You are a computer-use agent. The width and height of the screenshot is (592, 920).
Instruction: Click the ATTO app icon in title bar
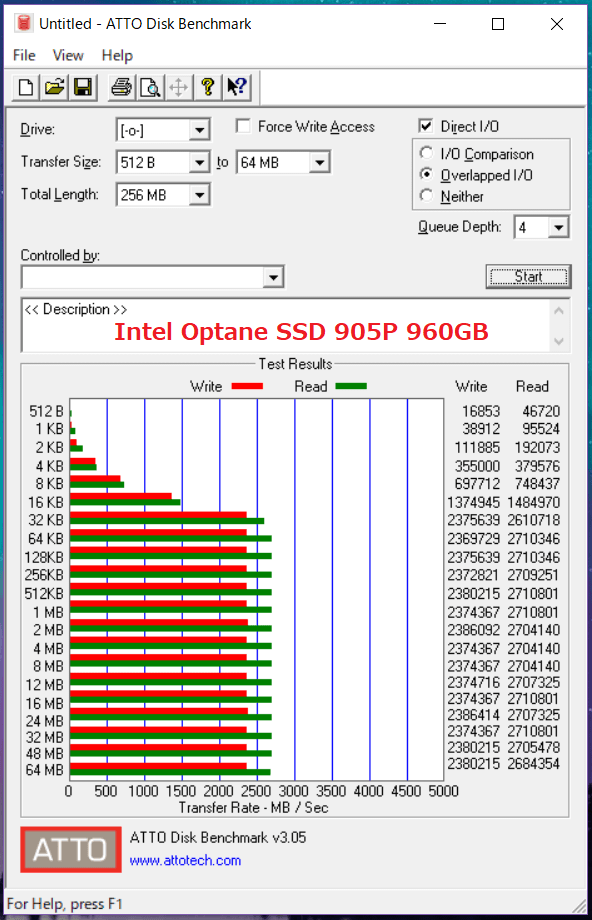(x=23, y=23)
